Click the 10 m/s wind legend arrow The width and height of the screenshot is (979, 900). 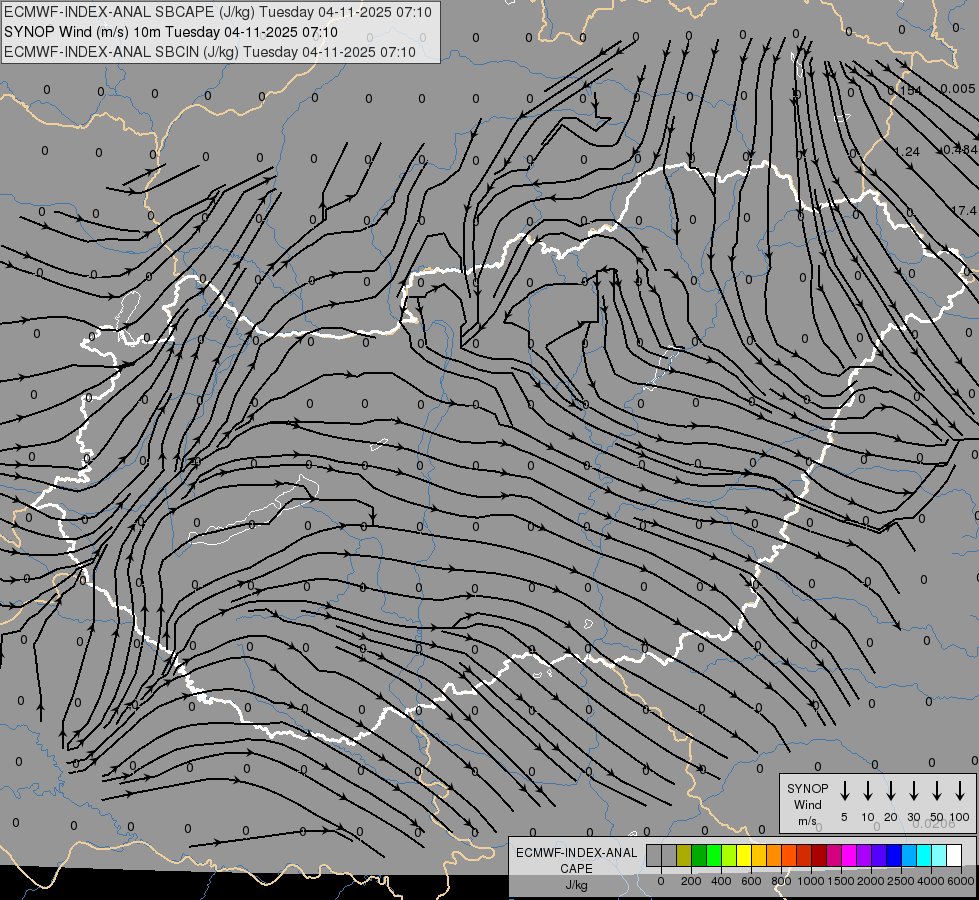click(x=868, y=790)
